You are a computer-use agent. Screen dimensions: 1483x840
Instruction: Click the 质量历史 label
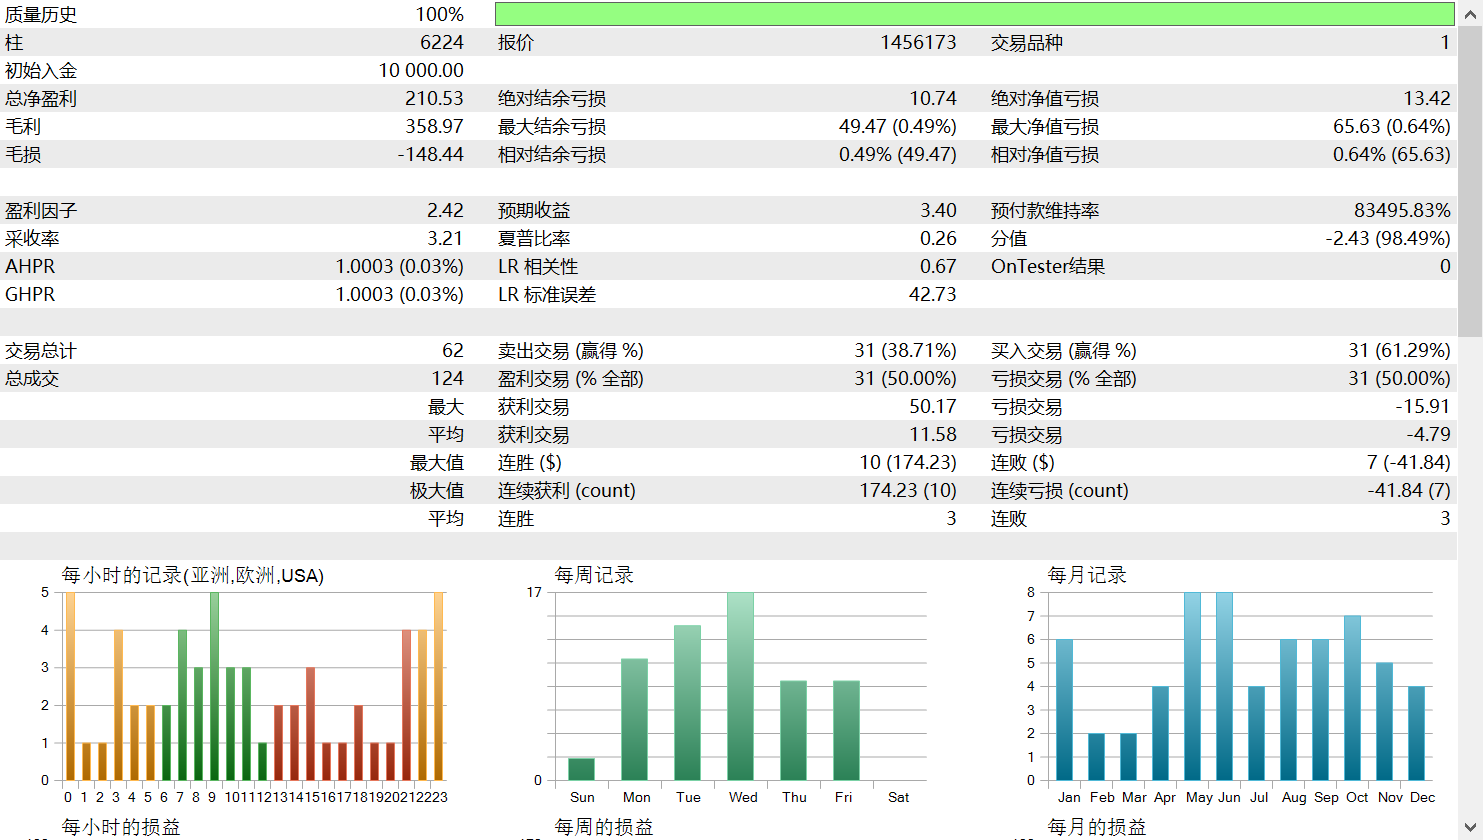[40, 13]
